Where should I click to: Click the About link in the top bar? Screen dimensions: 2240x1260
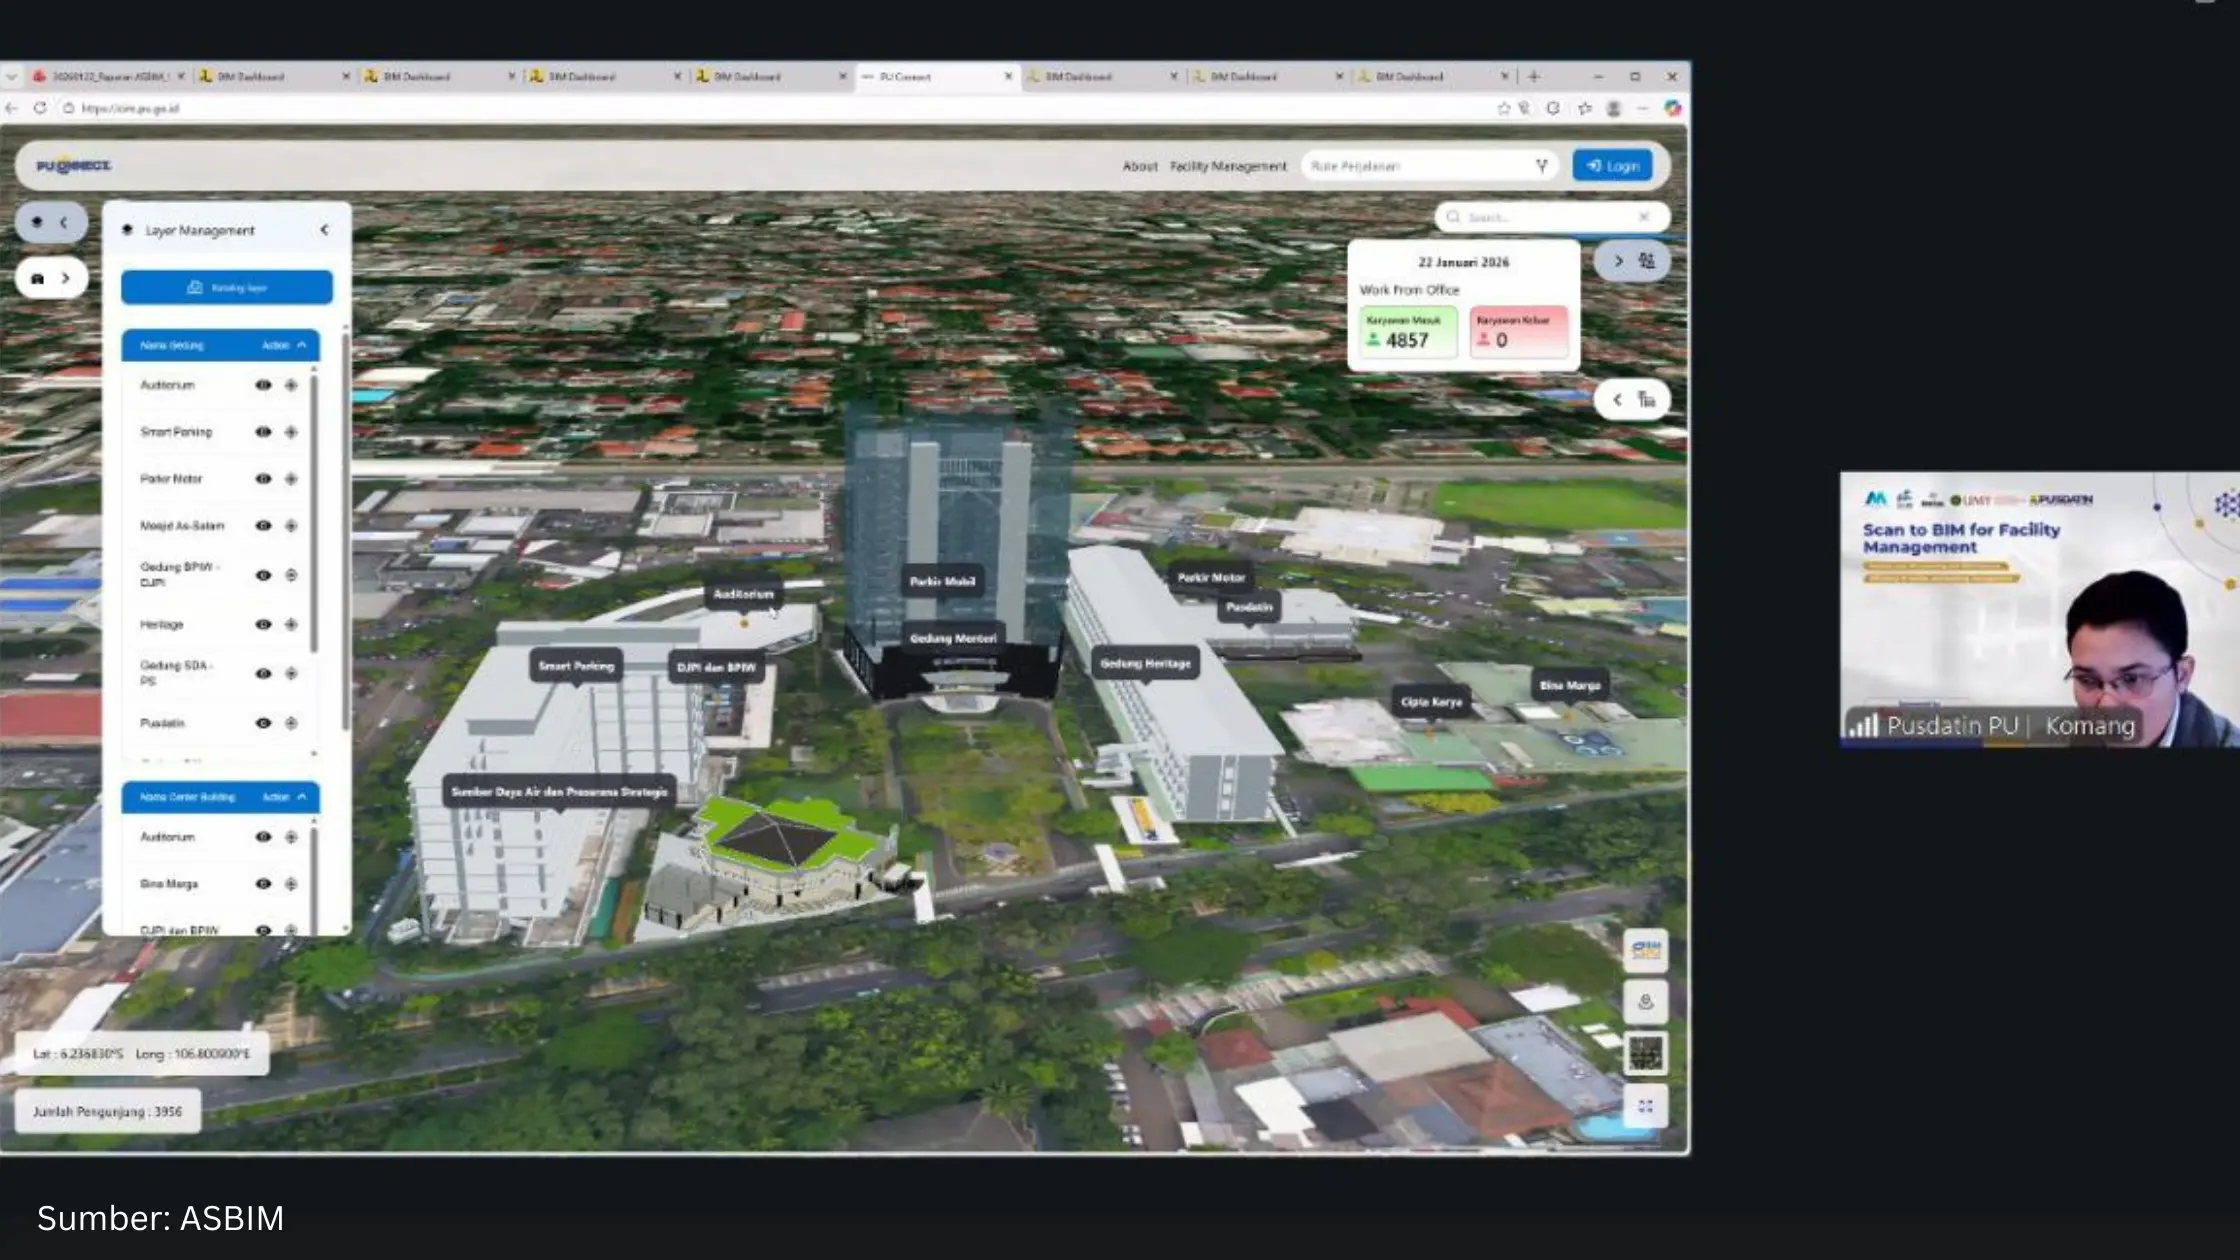click(1140, 166)
